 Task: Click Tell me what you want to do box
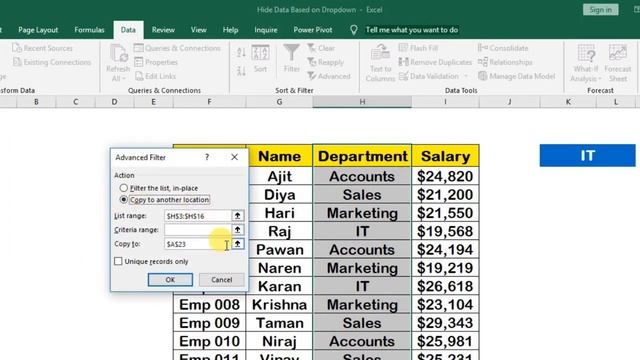point(411,30)
